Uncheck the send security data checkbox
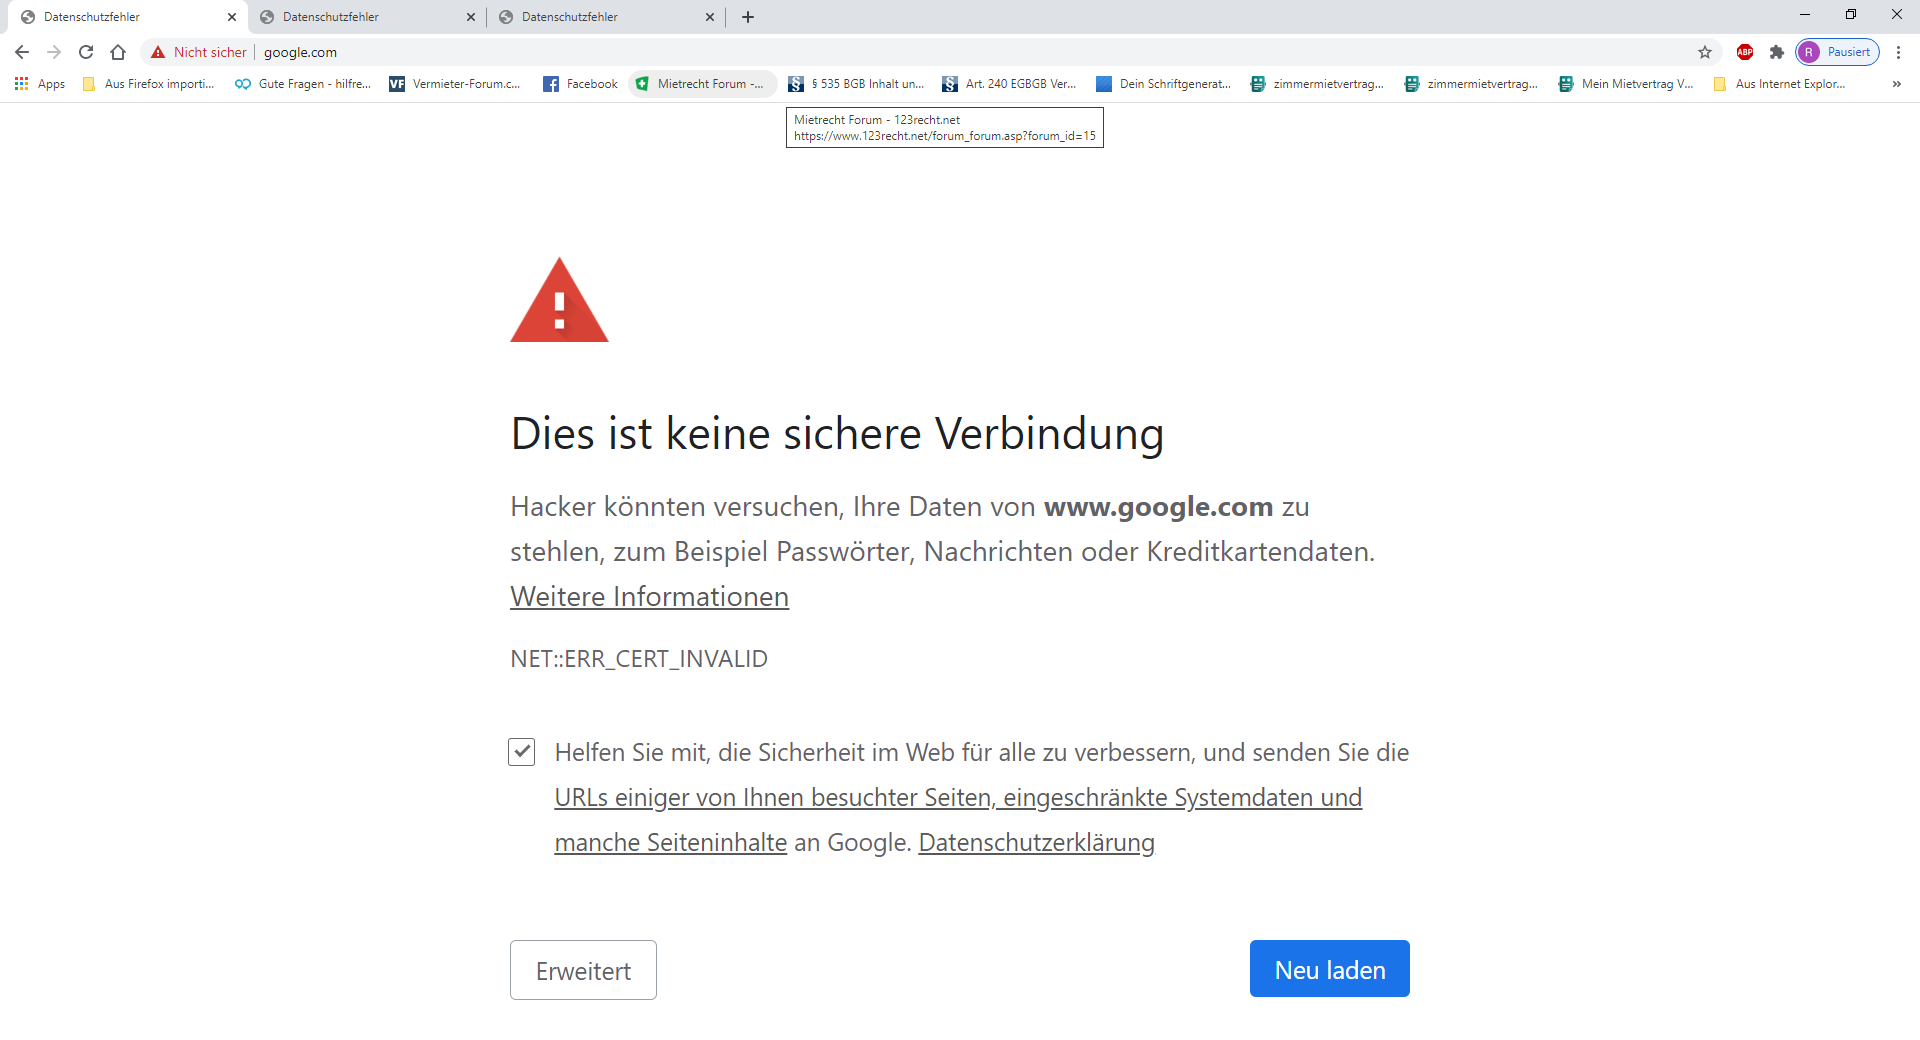This screenshot has height=1040, width=1920. tap(522, 752)
